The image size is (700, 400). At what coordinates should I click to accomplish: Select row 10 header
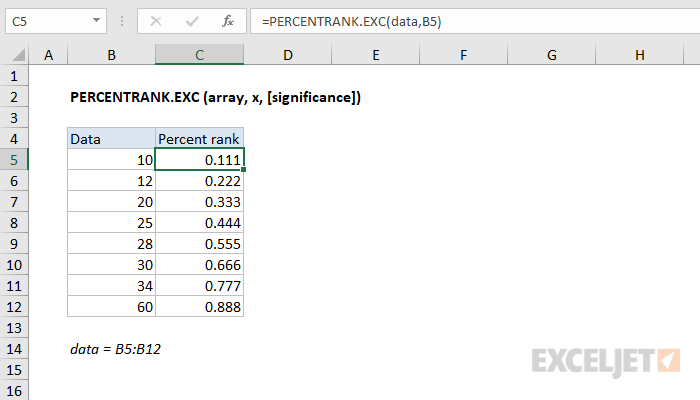point(14,265)
